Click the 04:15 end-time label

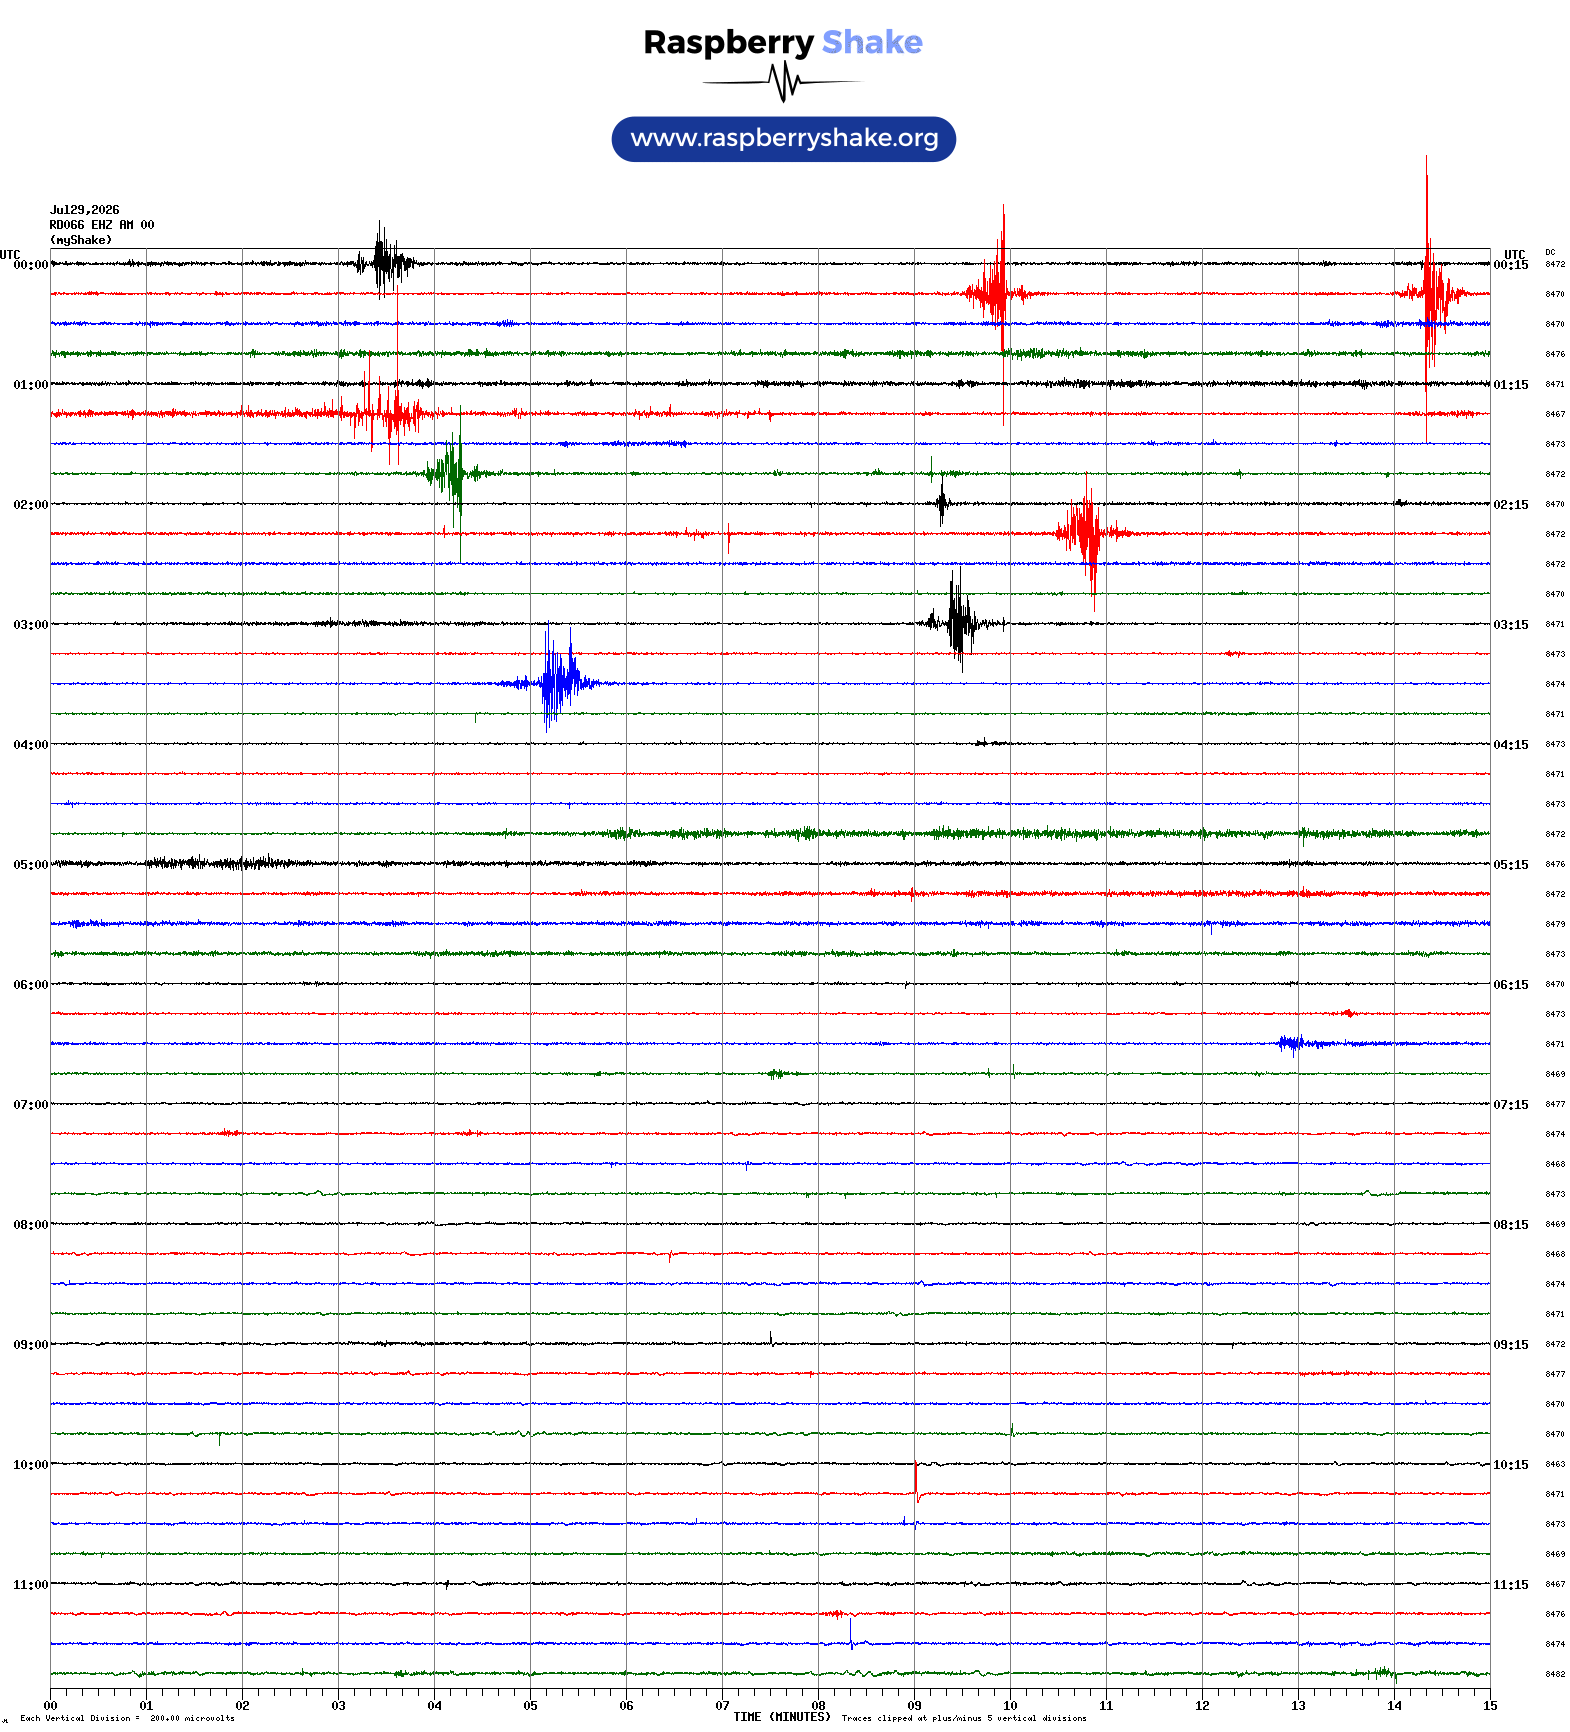tap(1511, 745)
